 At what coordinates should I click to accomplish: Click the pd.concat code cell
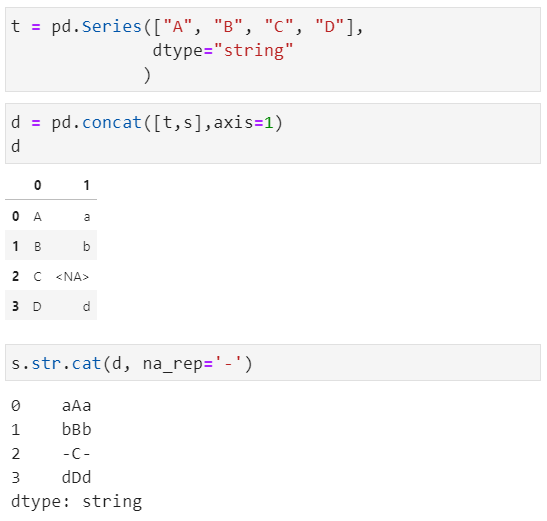click(x=273, y=133)
